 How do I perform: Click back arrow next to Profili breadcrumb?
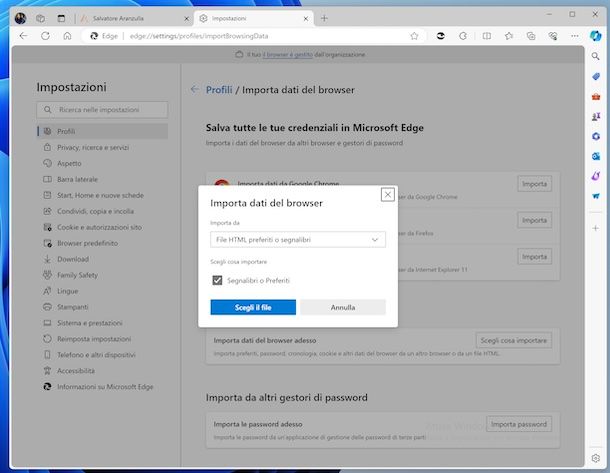[195, 89]
